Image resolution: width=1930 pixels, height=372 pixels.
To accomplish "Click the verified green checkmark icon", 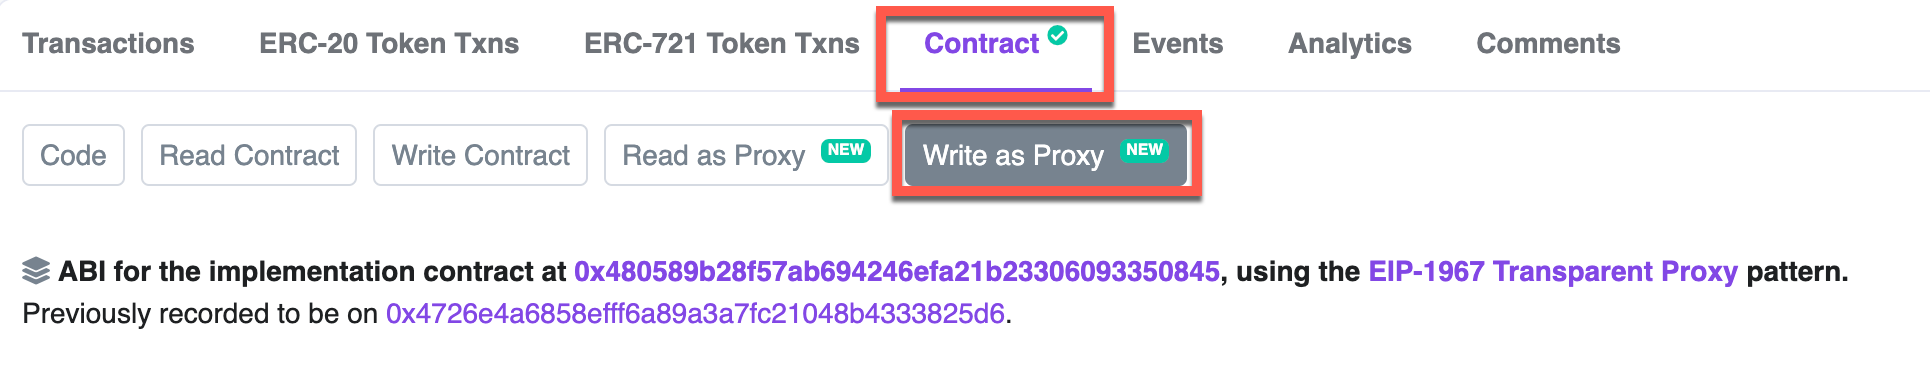I will click(1057, 36).
